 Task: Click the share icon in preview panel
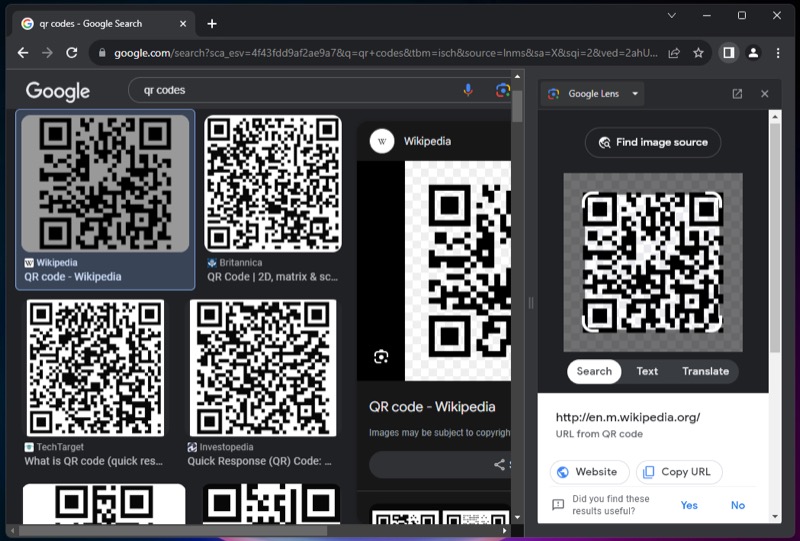coord(499,464)
